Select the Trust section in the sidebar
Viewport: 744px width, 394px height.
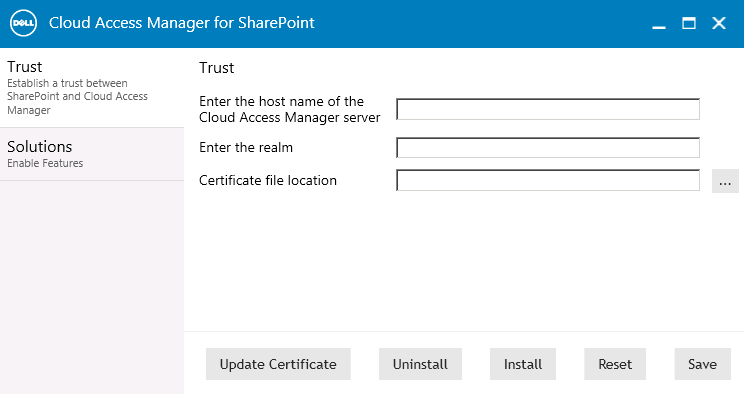tap(92, 88)
